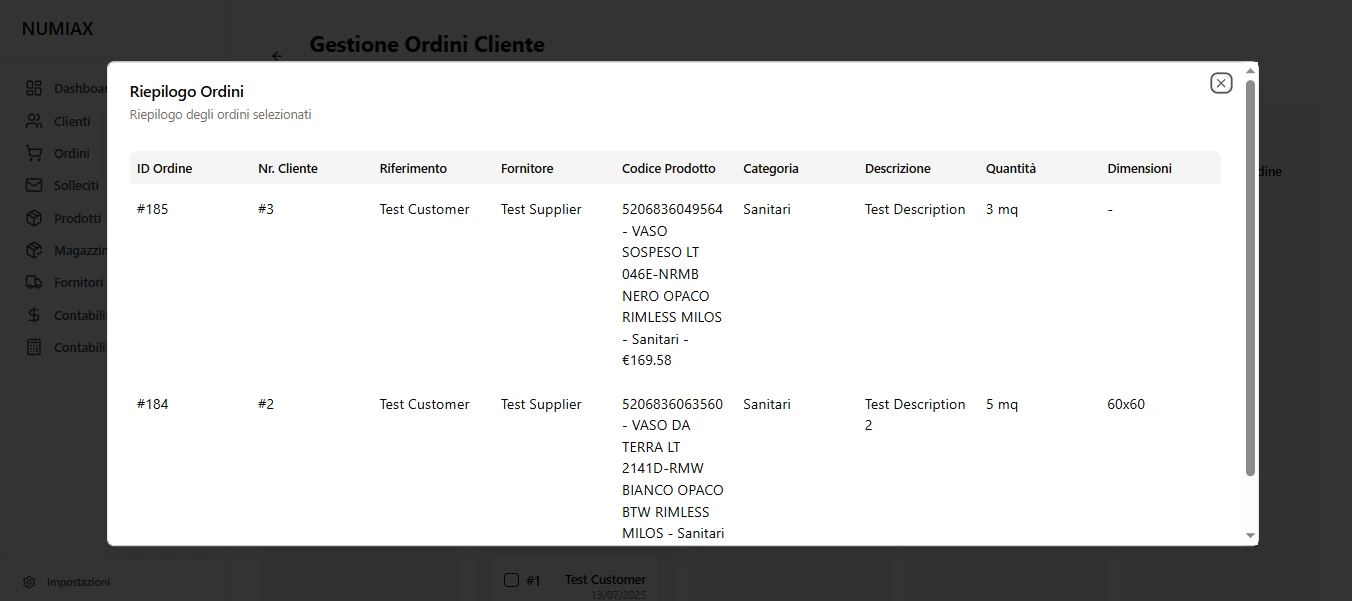Close the Riepilogo Ordini dialog
1352x601 pixels.
click(x=1221, y=83)
